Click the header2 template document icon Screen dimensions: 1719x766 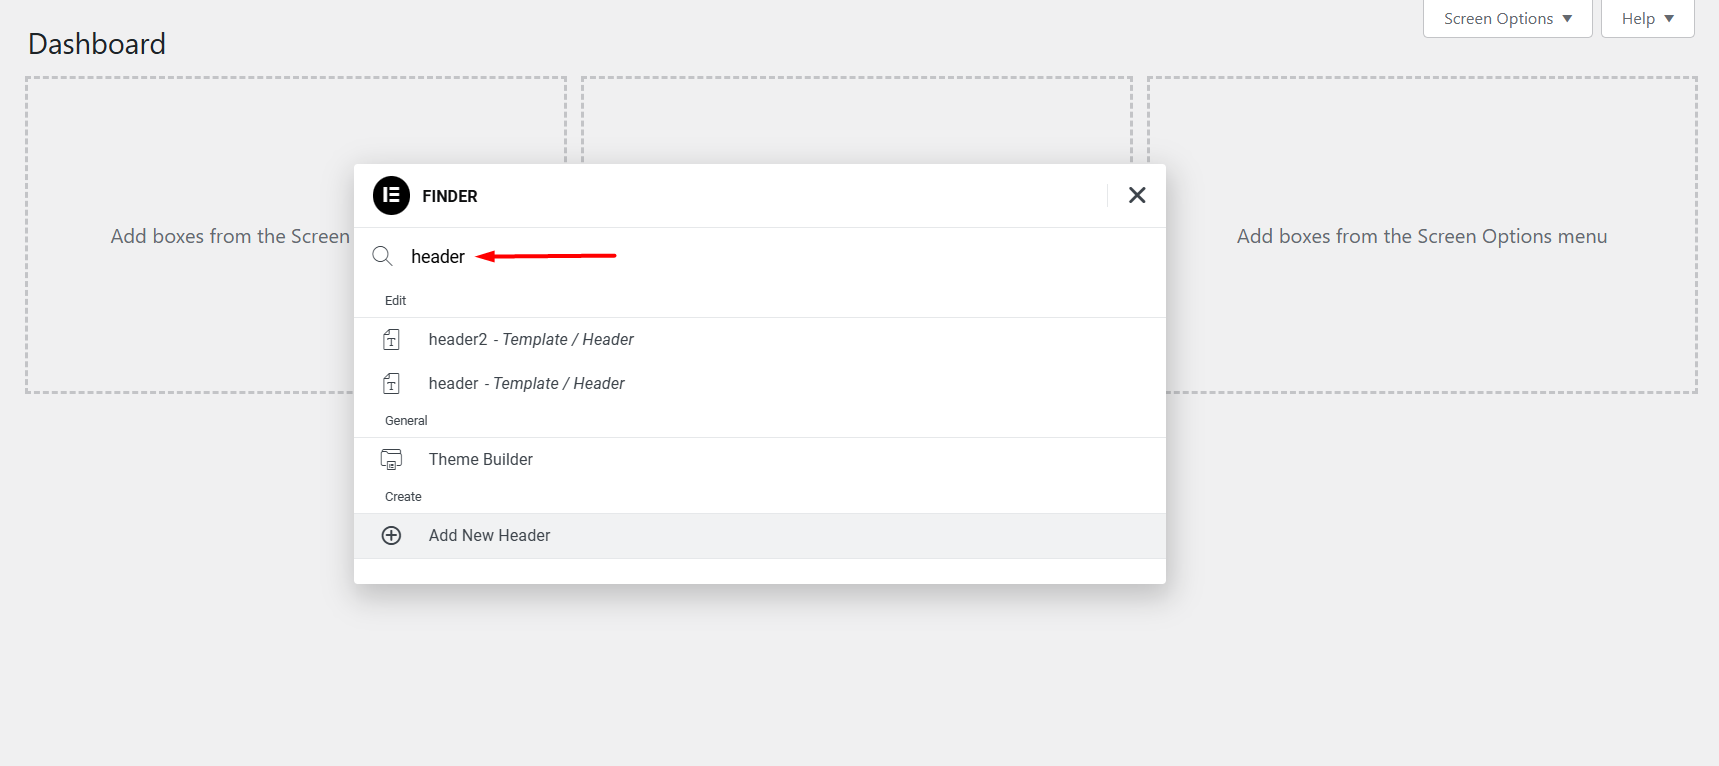click(391, 340)
